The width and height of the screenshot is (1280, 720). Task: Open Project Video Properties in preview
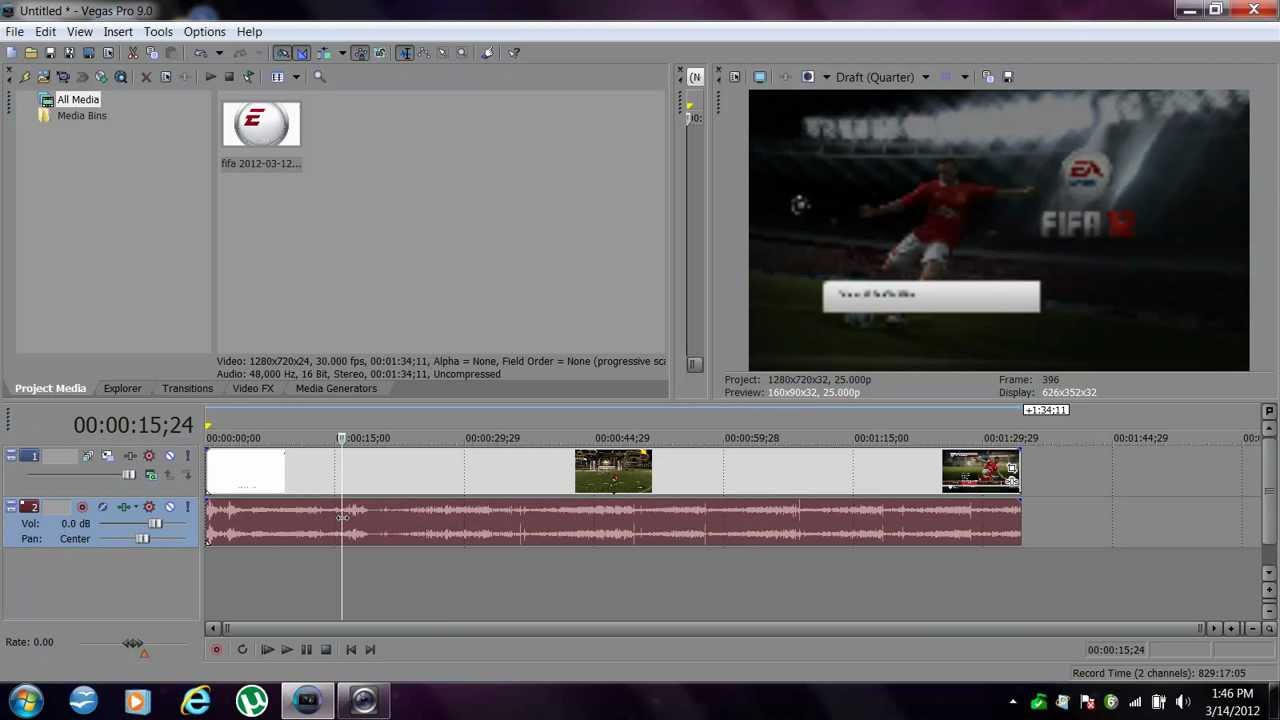[x=735, y=77]
